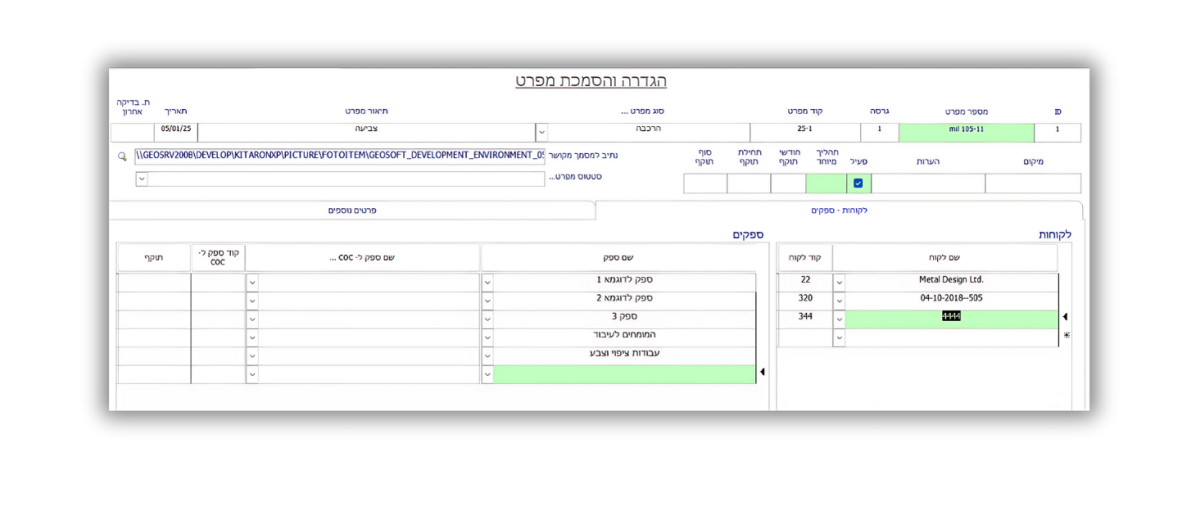Open the dropdown in the empty new customer row
The width and height of the screenshot is (1200, 507).
[x=839, y=338]
